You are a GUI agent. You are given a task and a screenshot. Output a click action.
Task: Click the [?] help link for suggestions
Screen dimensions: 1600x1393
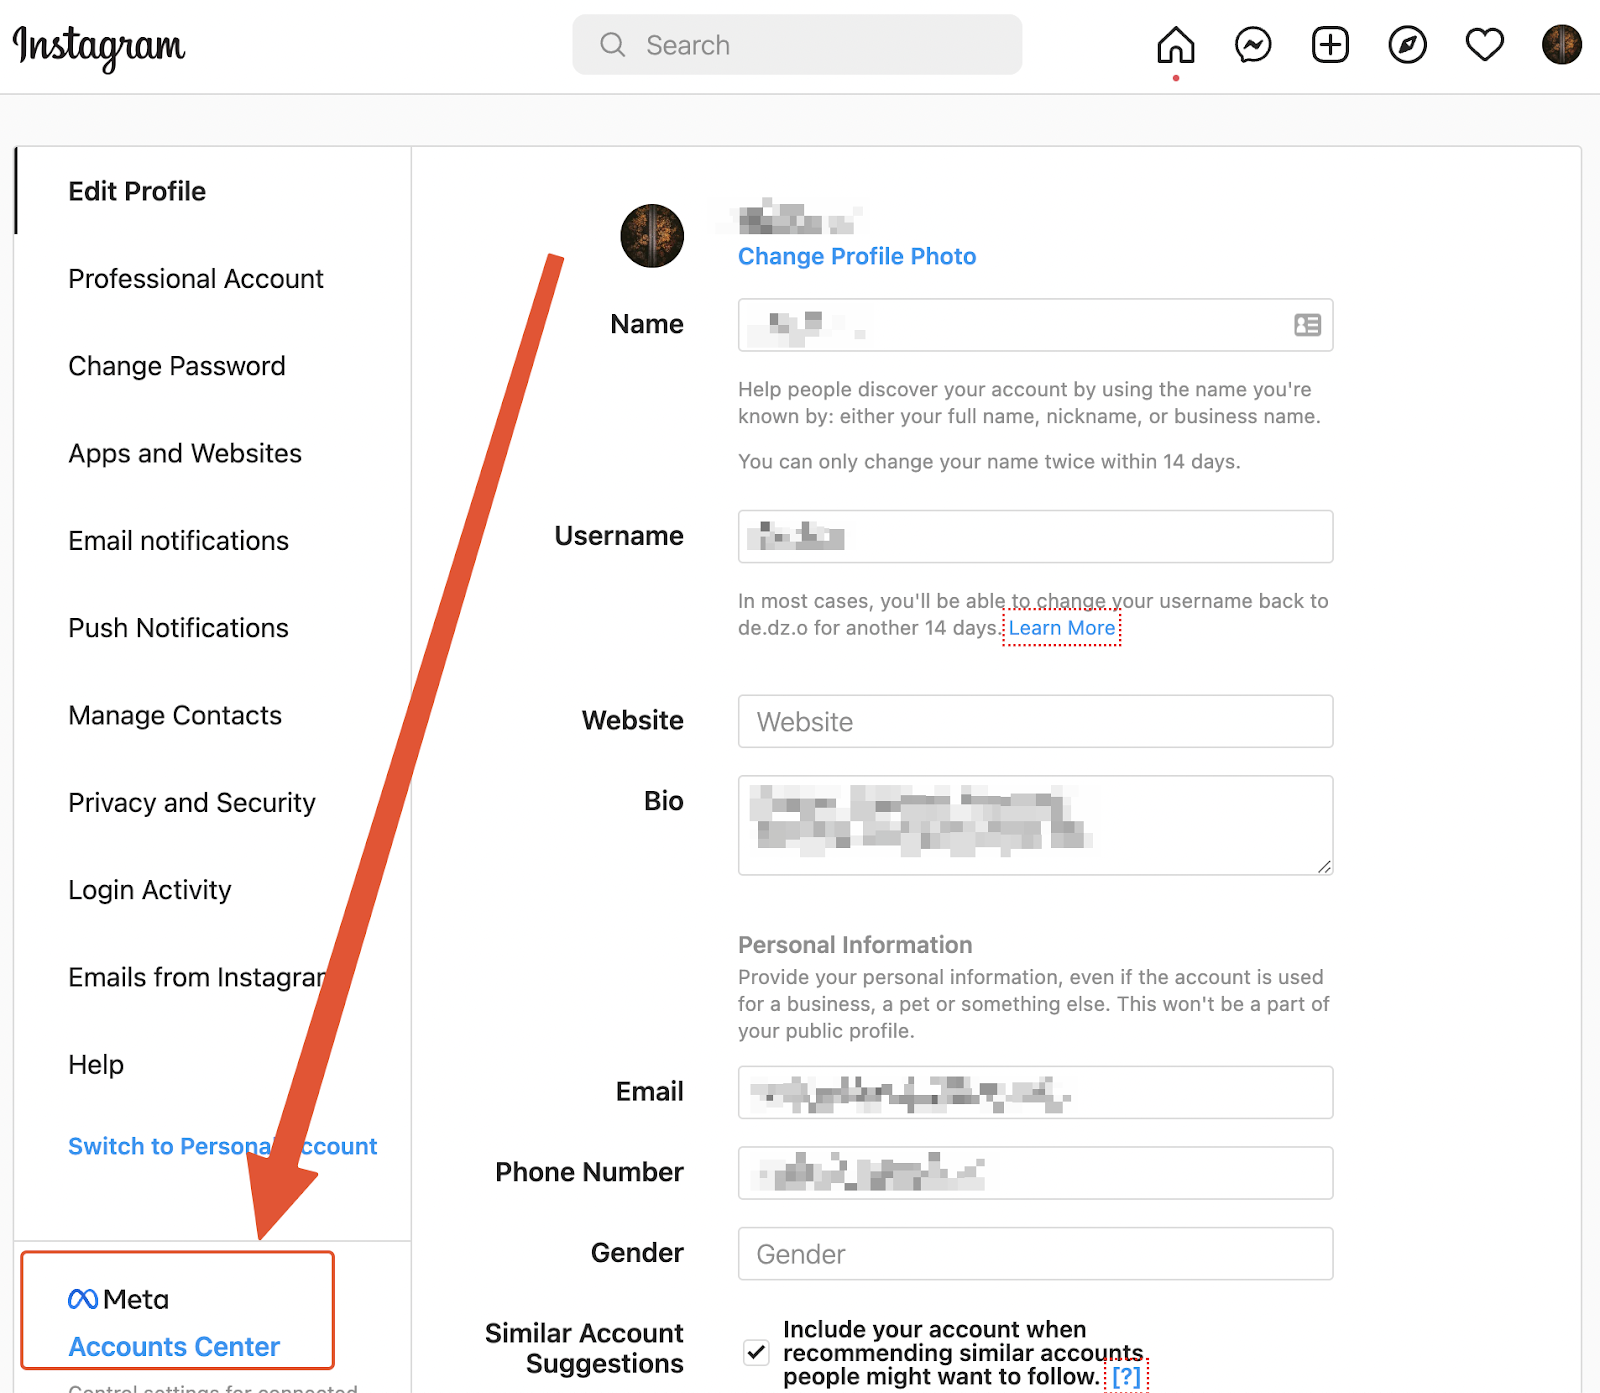click(1126, 1377)
